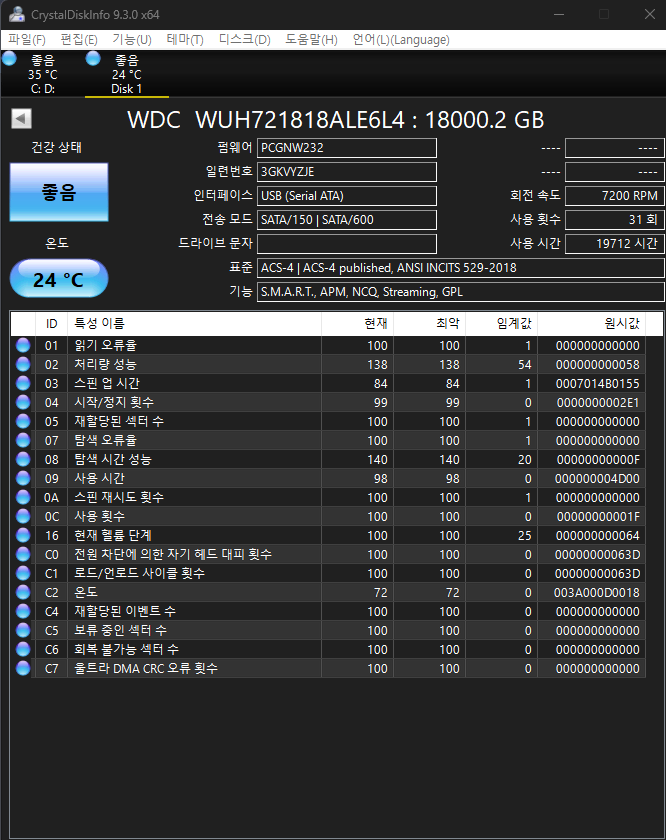Click the 펌웨어 field PCGNW232
The height and width of the screenshot is (840, 666).
click(347, 148)
